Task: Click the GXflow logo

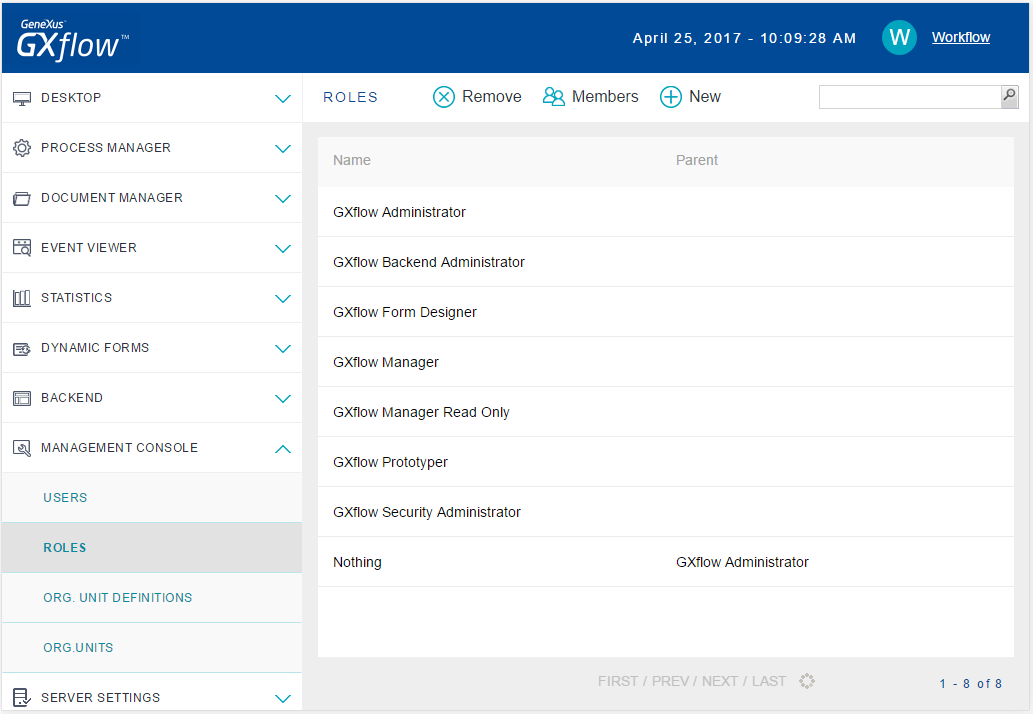Action: click(72, 40)
